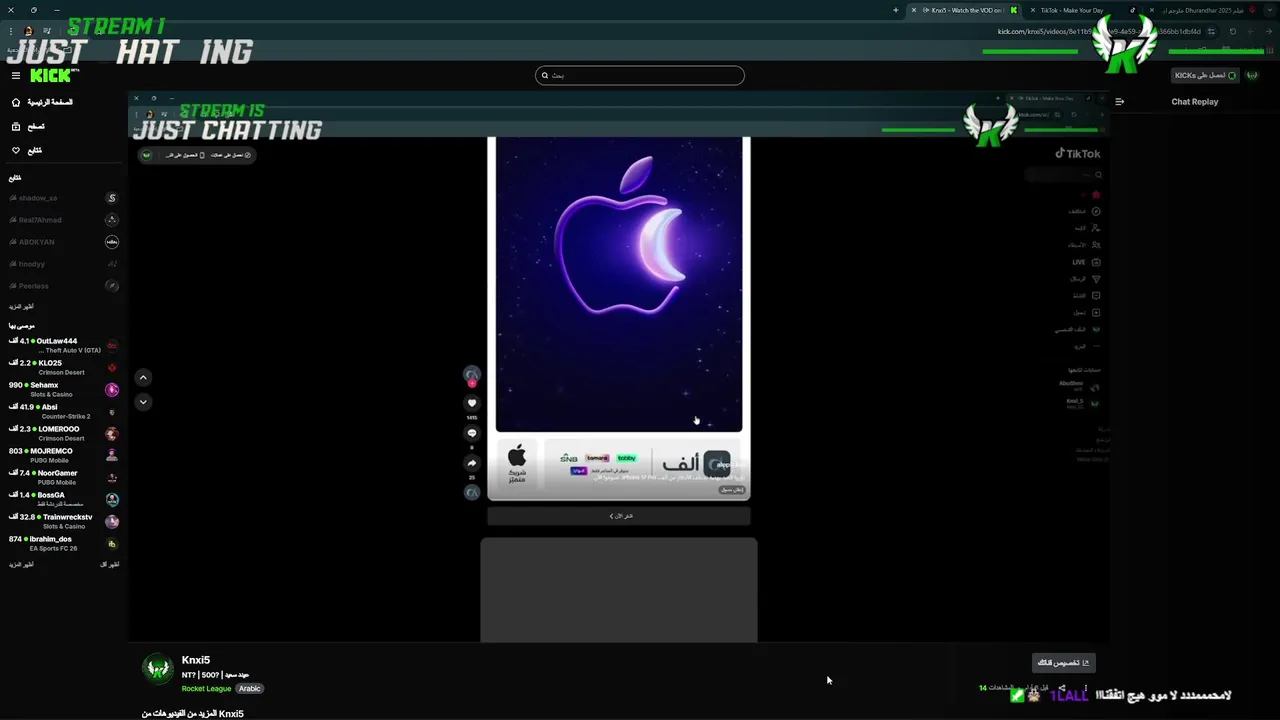Click the clip customize button under video
The width and height of the screenshot is (1280, 720).
(1063, 662)
